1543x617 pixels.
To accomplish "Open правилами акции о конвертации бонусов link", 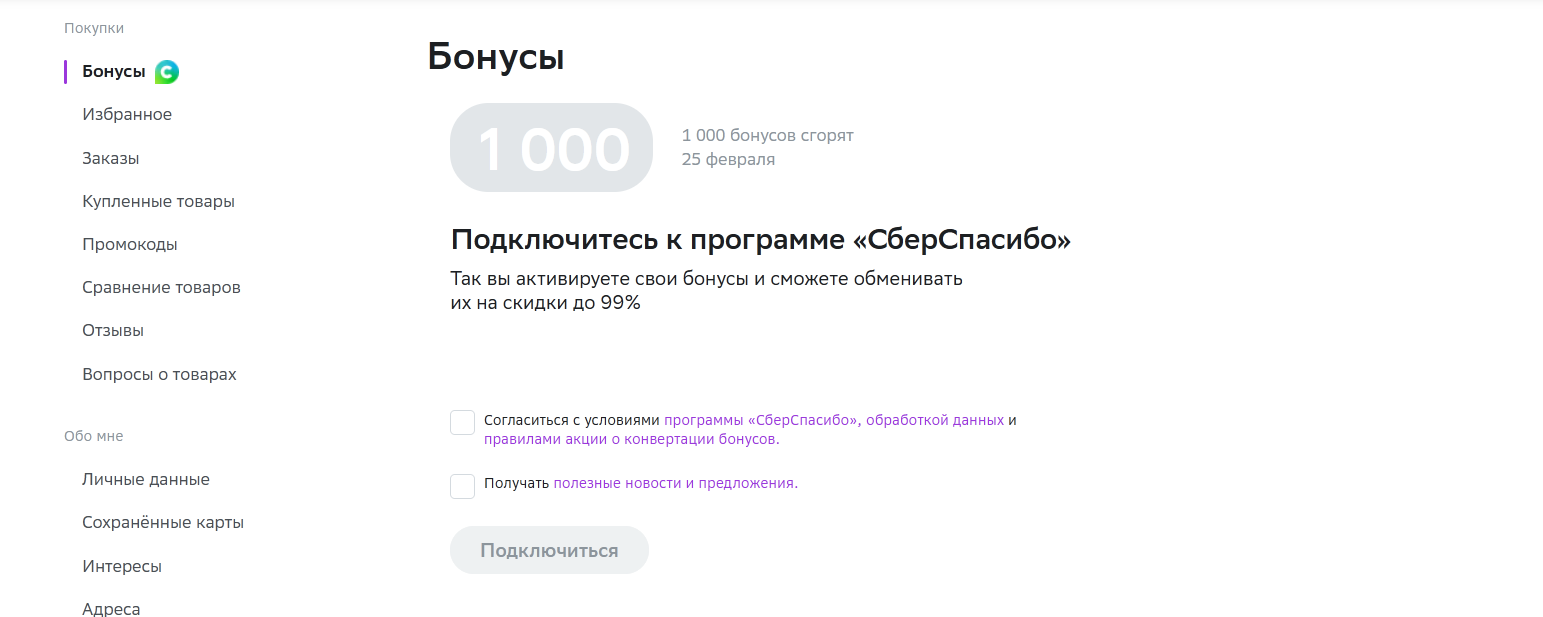I will (x=631, y=439).
